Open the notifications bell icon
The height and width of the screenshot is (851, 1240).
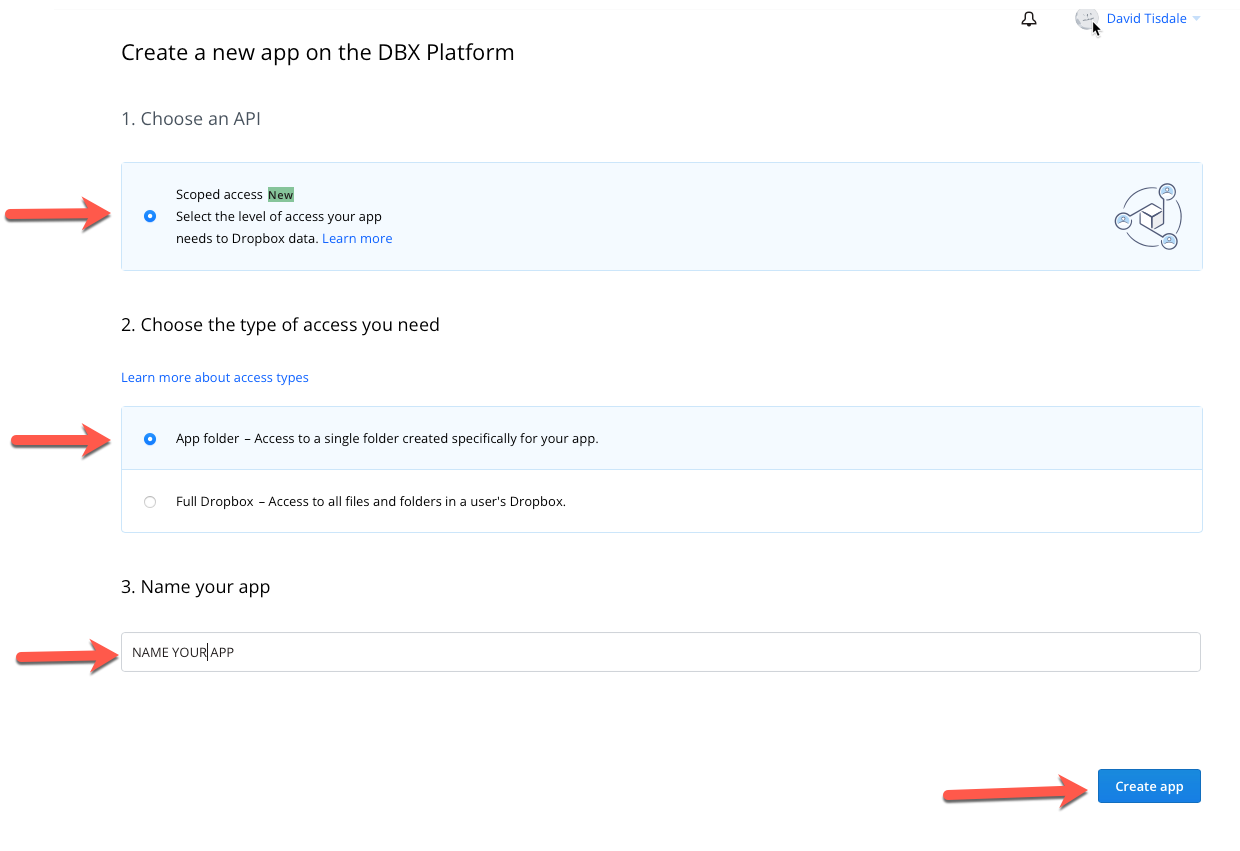coord(1029,19)
